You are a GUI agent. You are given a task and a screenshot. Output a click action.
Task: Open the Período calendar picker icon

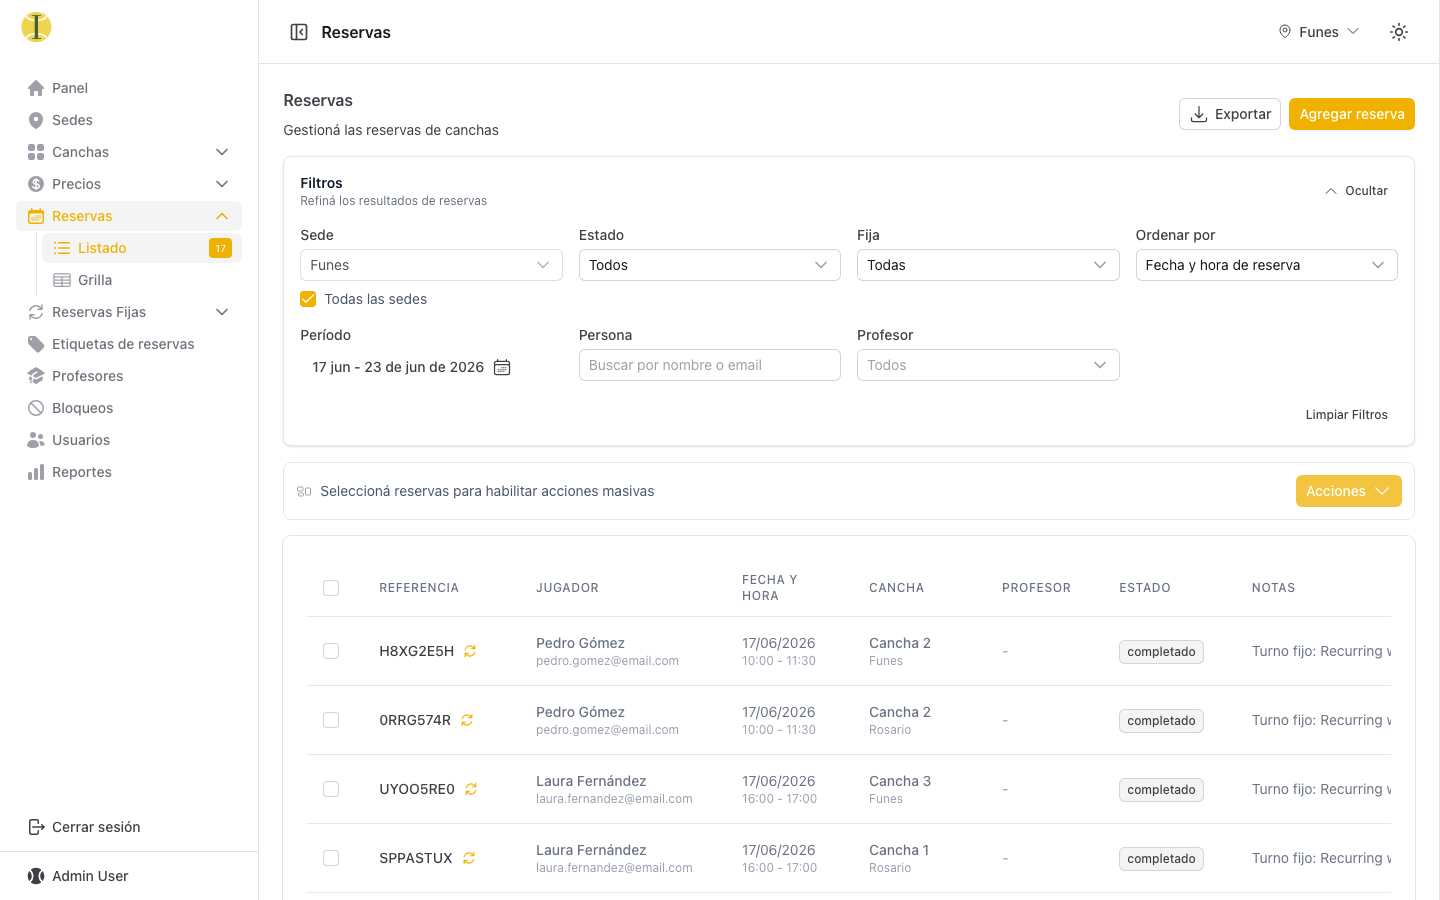click(502, 367)
